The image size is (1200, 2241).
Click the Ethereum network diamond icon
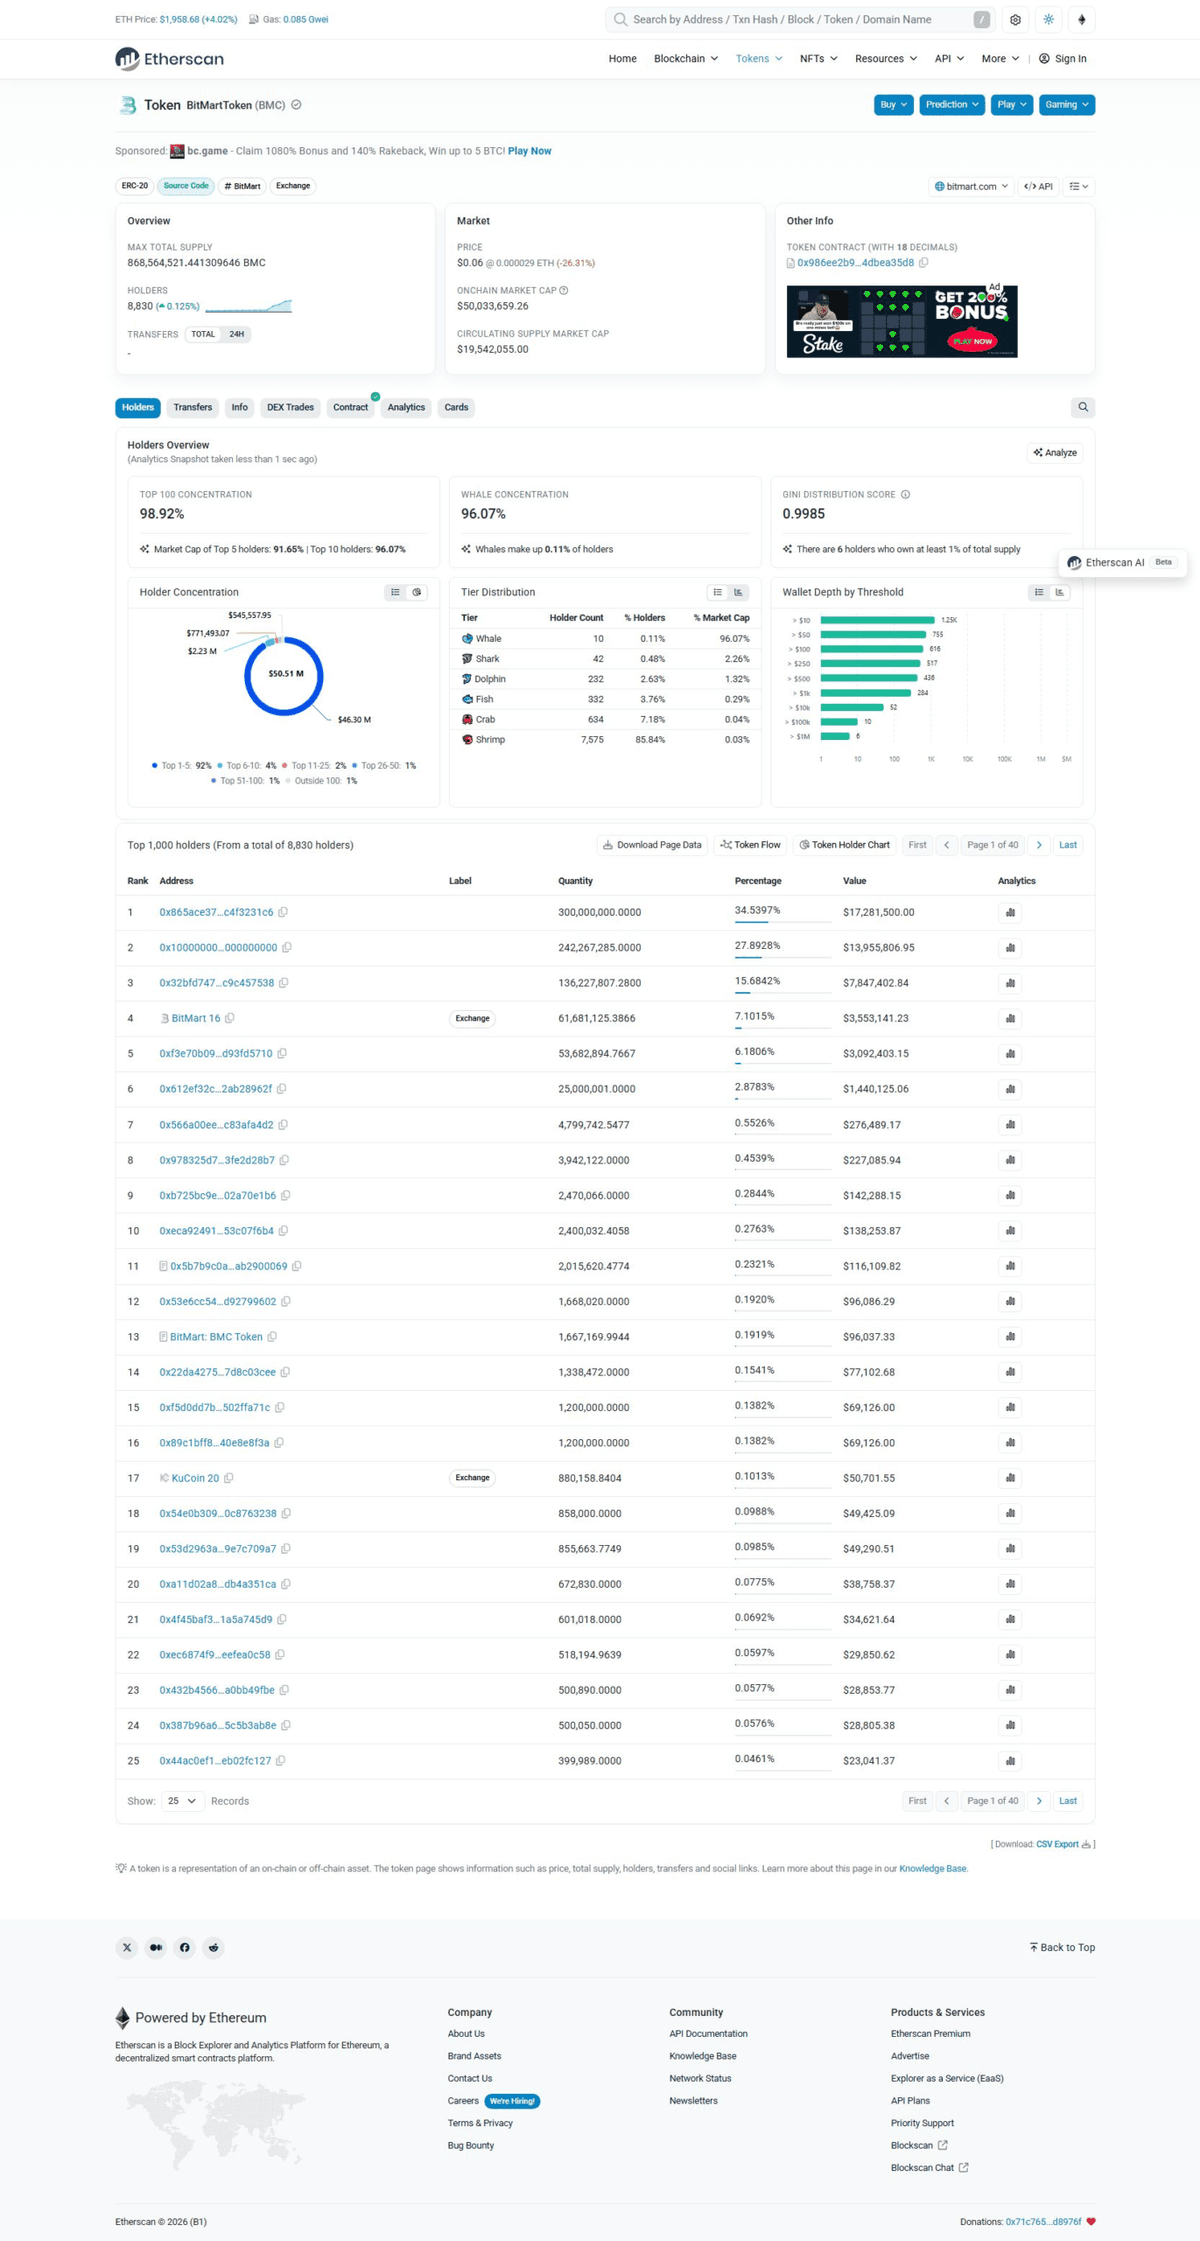(1082, 19)
